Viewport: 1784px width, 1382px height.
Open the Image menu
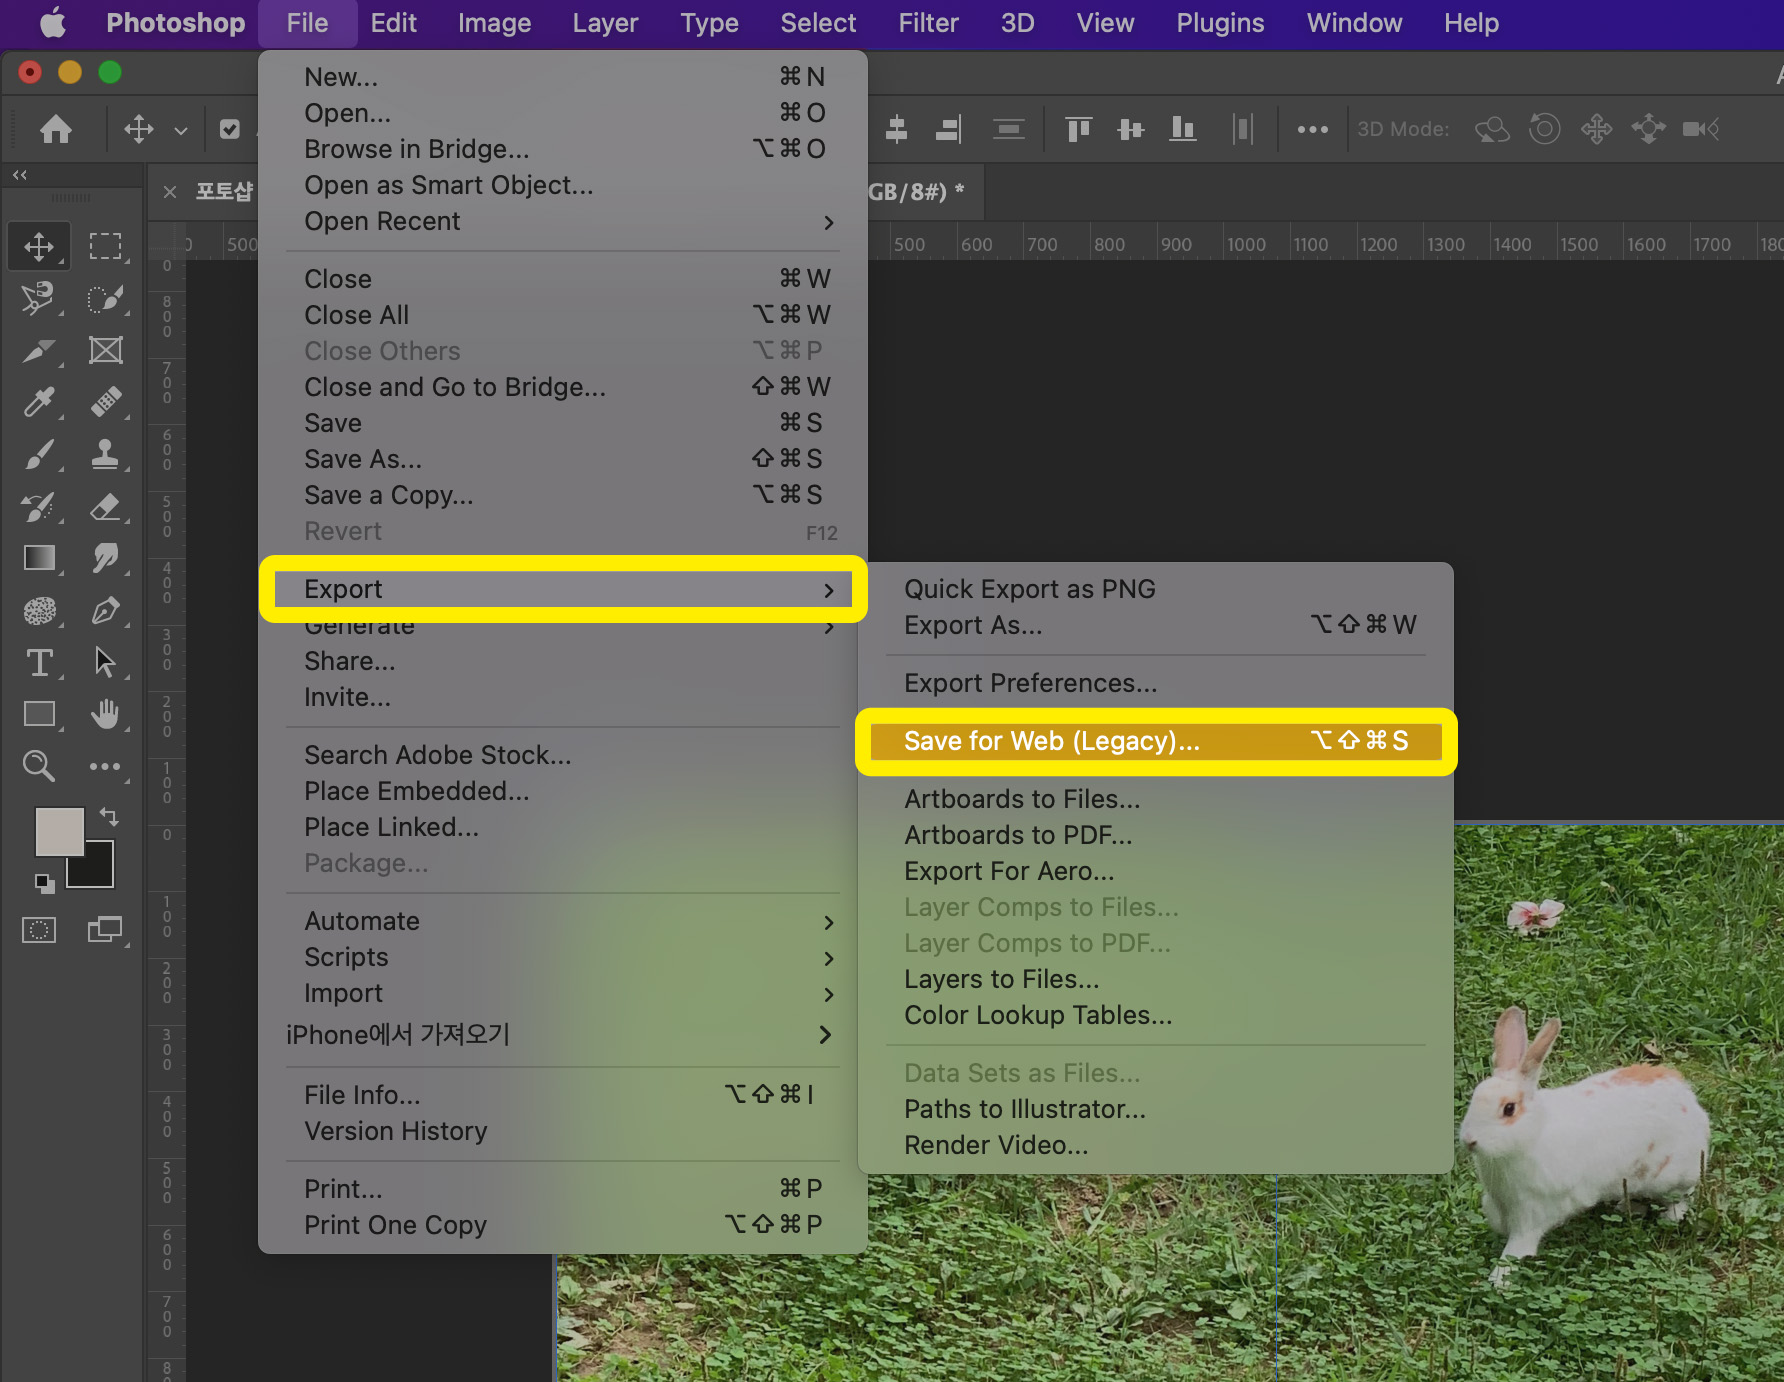point(494,23)
